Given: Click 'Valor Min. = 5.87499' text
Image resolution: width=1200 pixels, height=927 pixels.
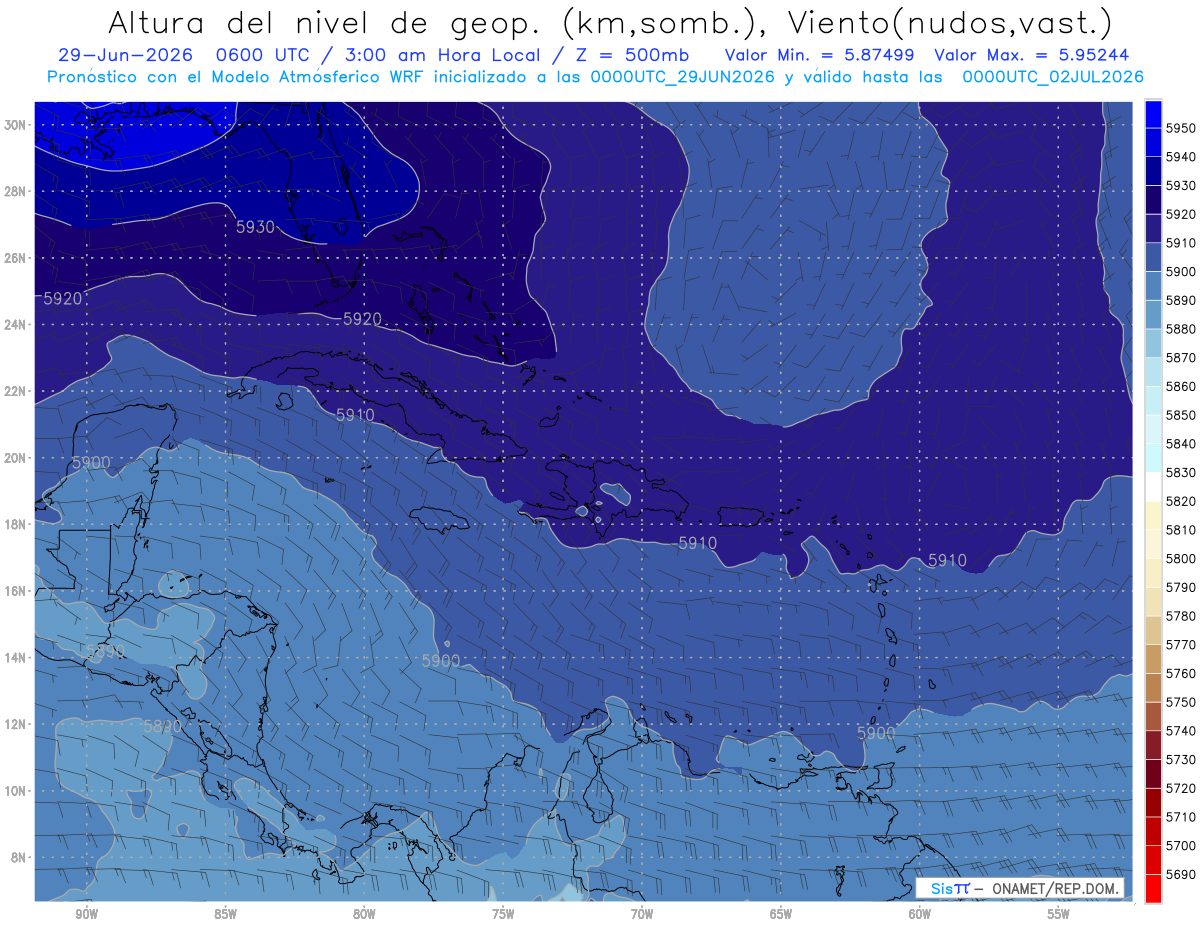Looking at the screenshot, I should [x=819, y=55].
